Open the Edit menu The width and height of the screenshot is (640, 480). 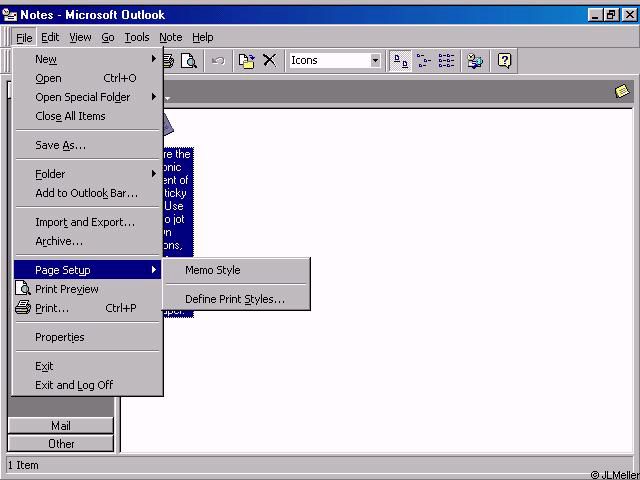coord(50,38)
